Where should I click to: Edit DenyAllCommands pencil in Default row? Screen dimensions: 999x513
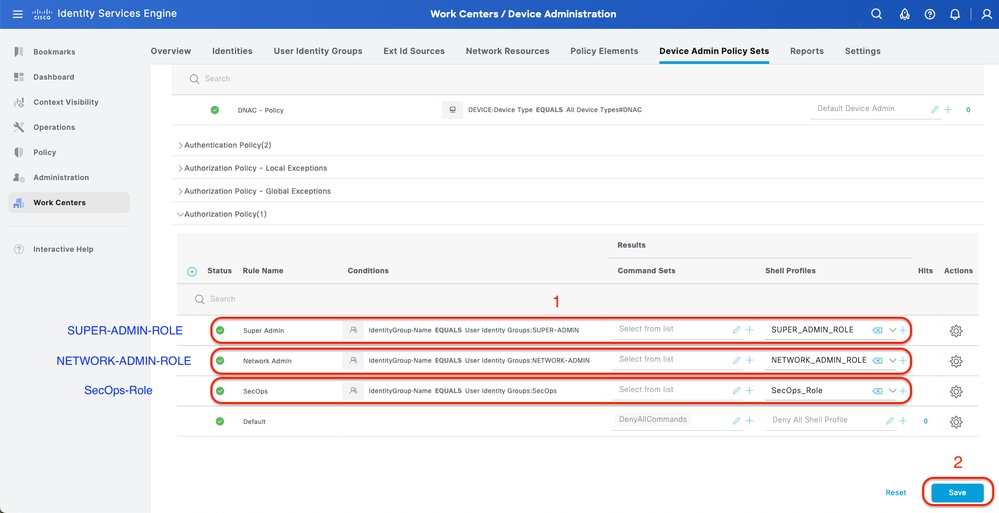pyautogui.click(x=737, y=421)
